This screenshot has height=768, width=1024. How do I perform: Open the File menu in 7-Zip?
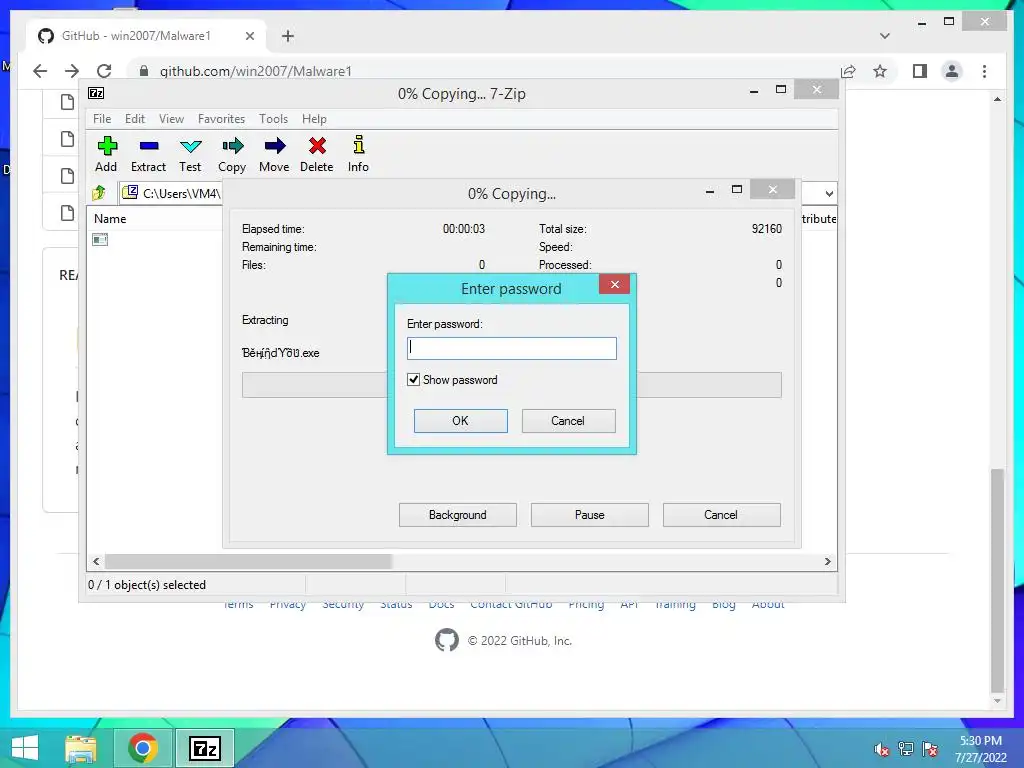click(x=102, y=119)
